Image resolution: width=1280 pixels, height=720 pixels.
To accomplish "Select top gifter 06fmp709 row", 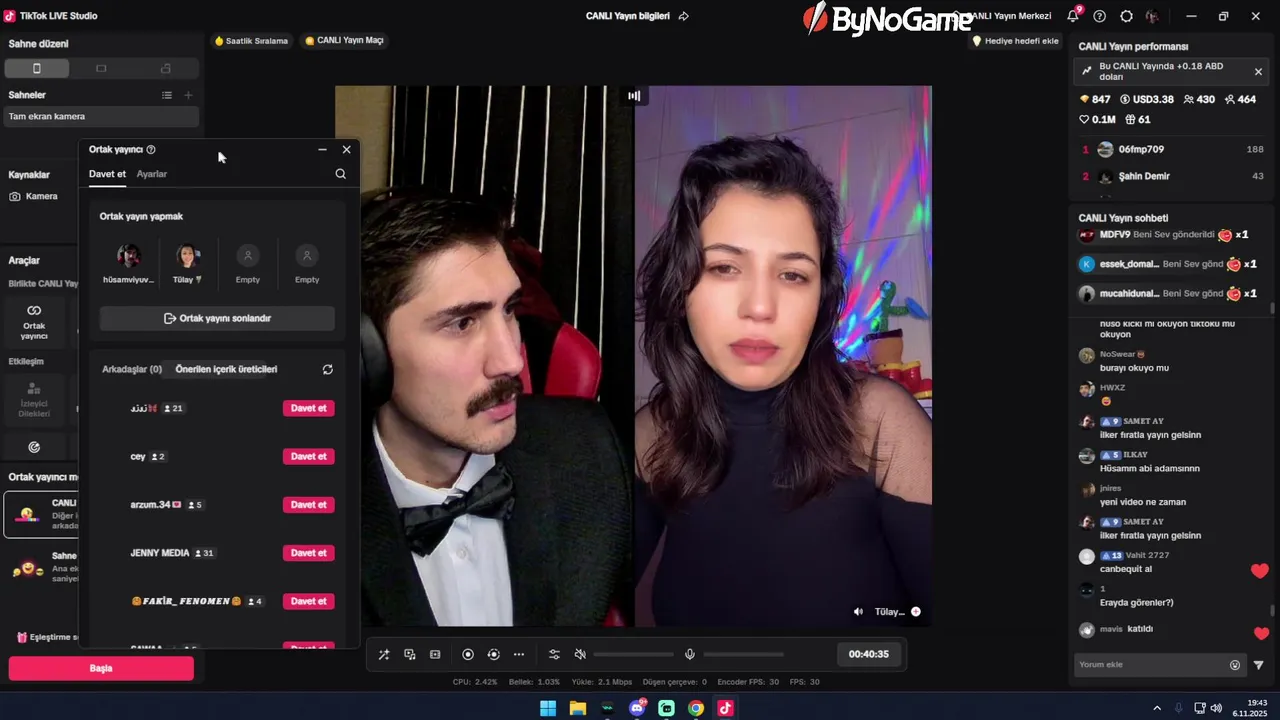I will coord(1173,149).
